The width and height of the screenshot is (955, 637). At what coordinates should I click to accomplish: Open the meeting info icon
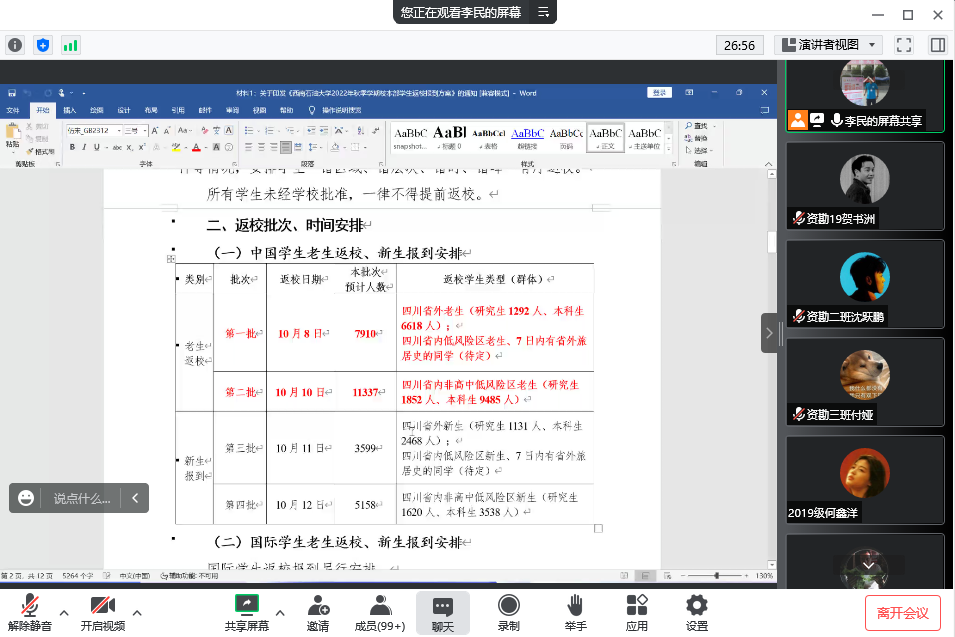(15, 45)
